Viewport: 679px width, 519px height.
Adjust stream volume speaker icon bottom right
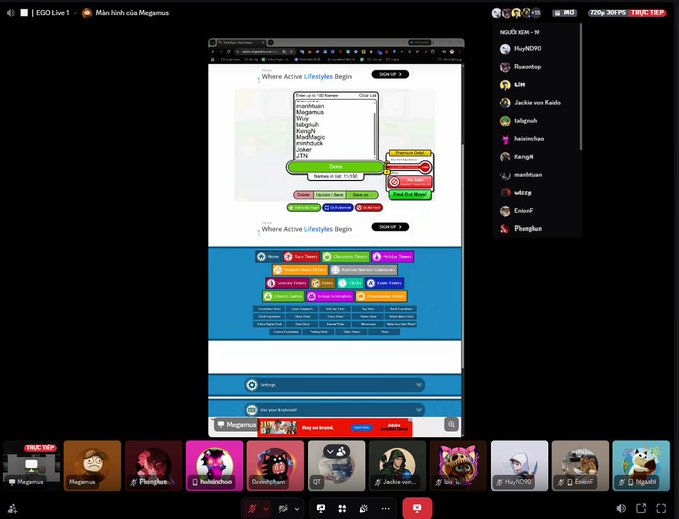[621, 508]
